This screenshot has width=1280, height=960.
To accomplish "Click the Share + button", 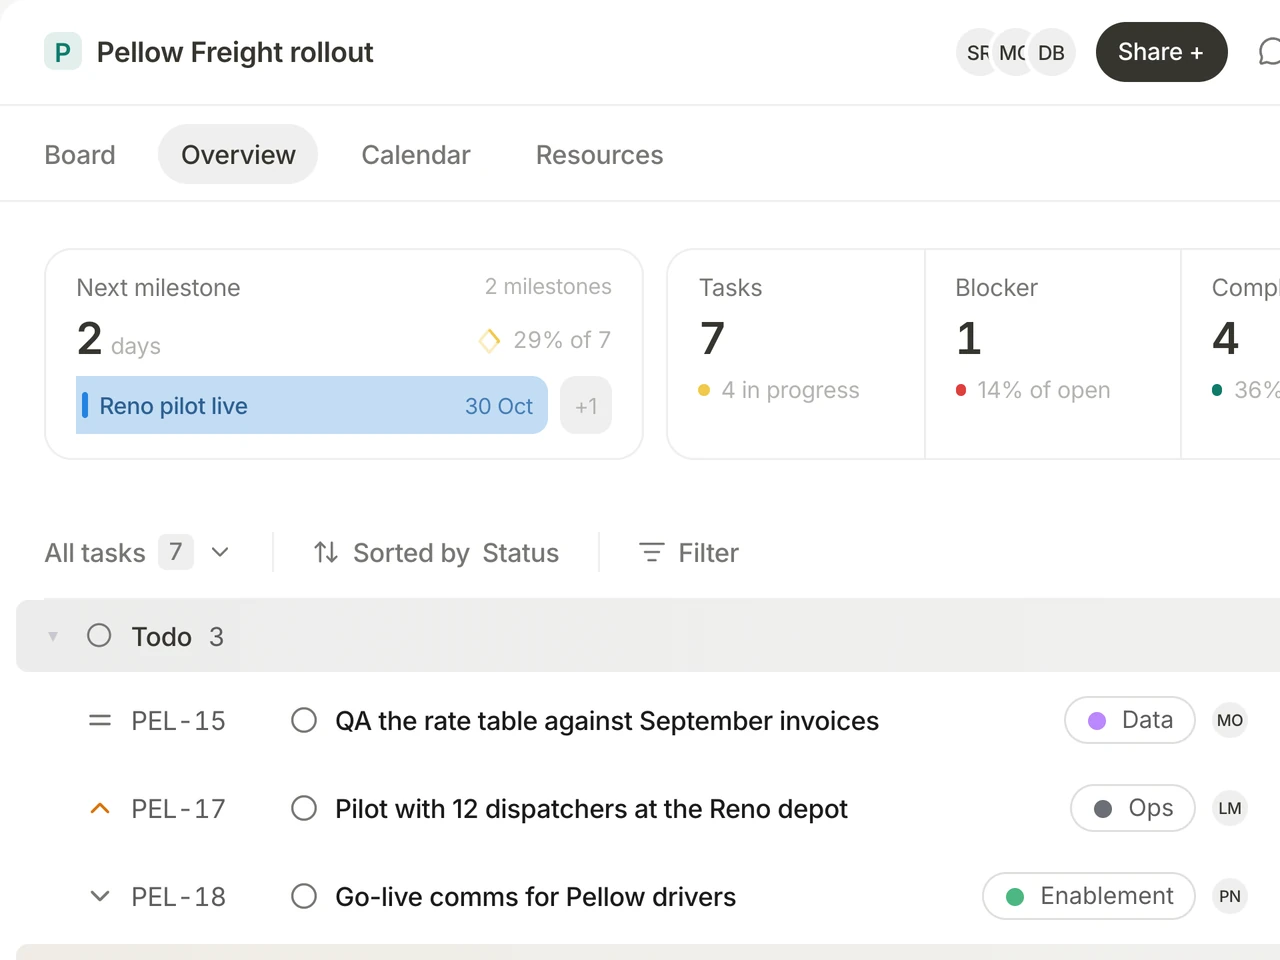I will click(1161, 52).
